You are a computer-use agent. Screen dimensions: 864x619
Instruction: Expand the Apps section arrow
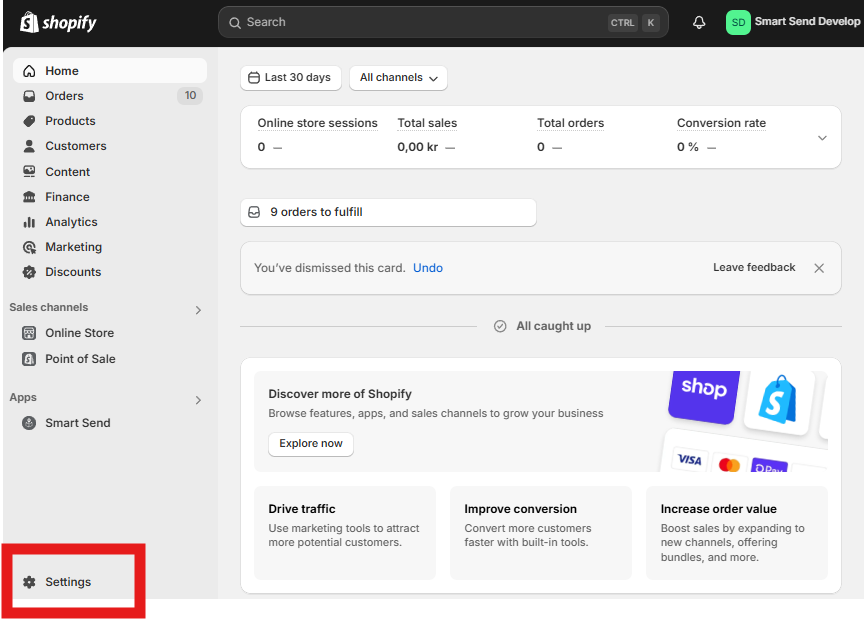click(x=198, y=400)
